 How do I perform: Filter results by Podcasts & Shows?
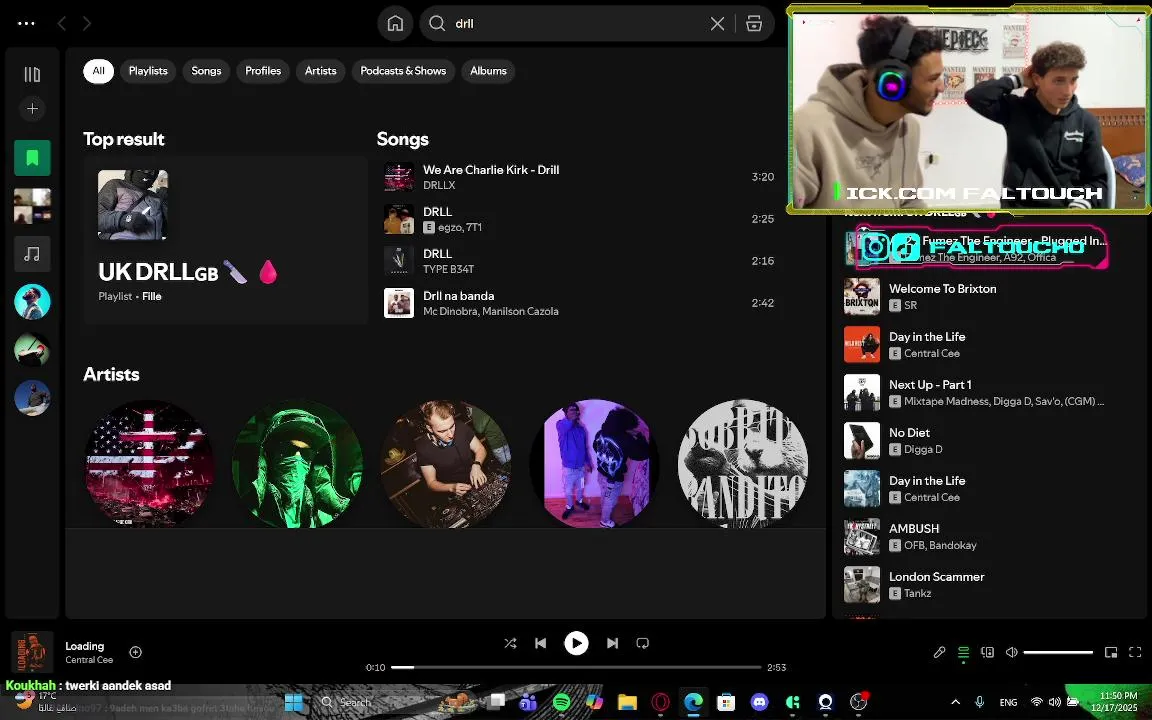click(x=403, y=71)
